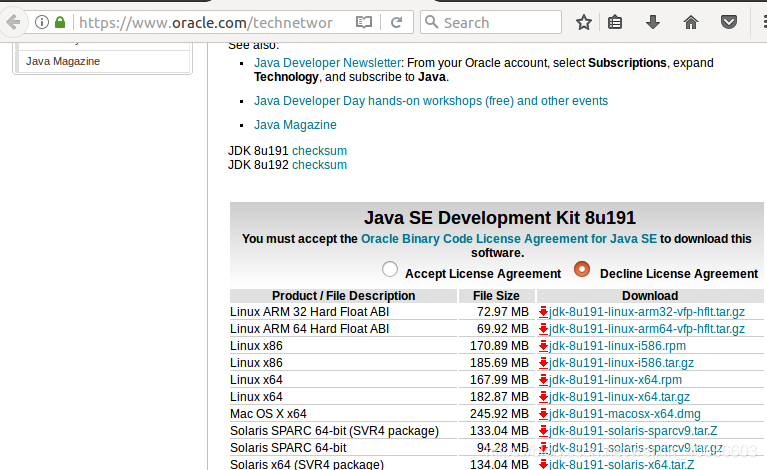767x470 pixels.
Task: Click the download icon for solaris-sparcv9.tar.Z
Action: click(543, 431)
